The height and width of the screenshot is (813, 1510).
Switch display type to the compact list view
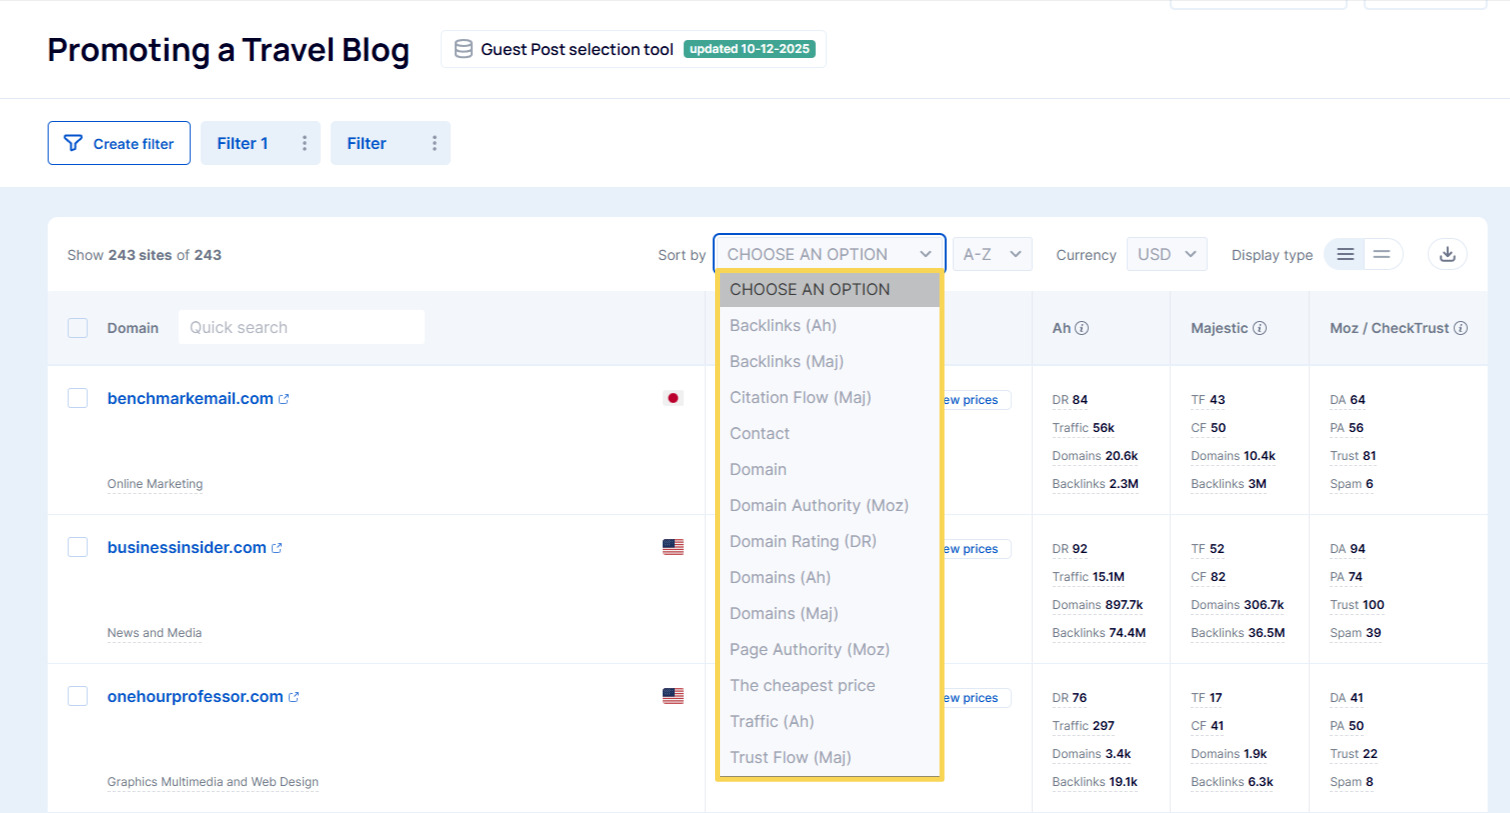tap(1344, 254)
